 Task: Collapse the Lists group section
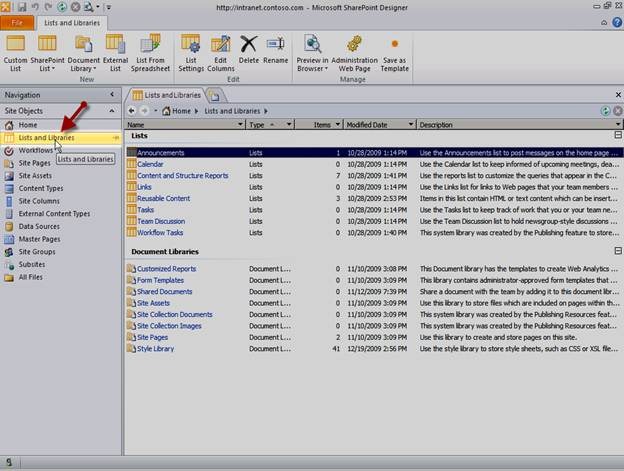point(618,135)
